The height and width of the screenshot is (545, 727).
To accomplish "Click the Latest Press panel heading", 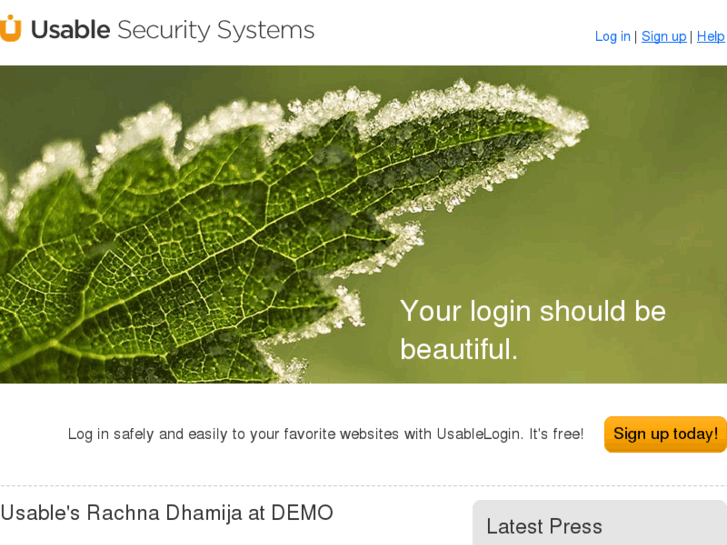I will (x=544, y=526).
